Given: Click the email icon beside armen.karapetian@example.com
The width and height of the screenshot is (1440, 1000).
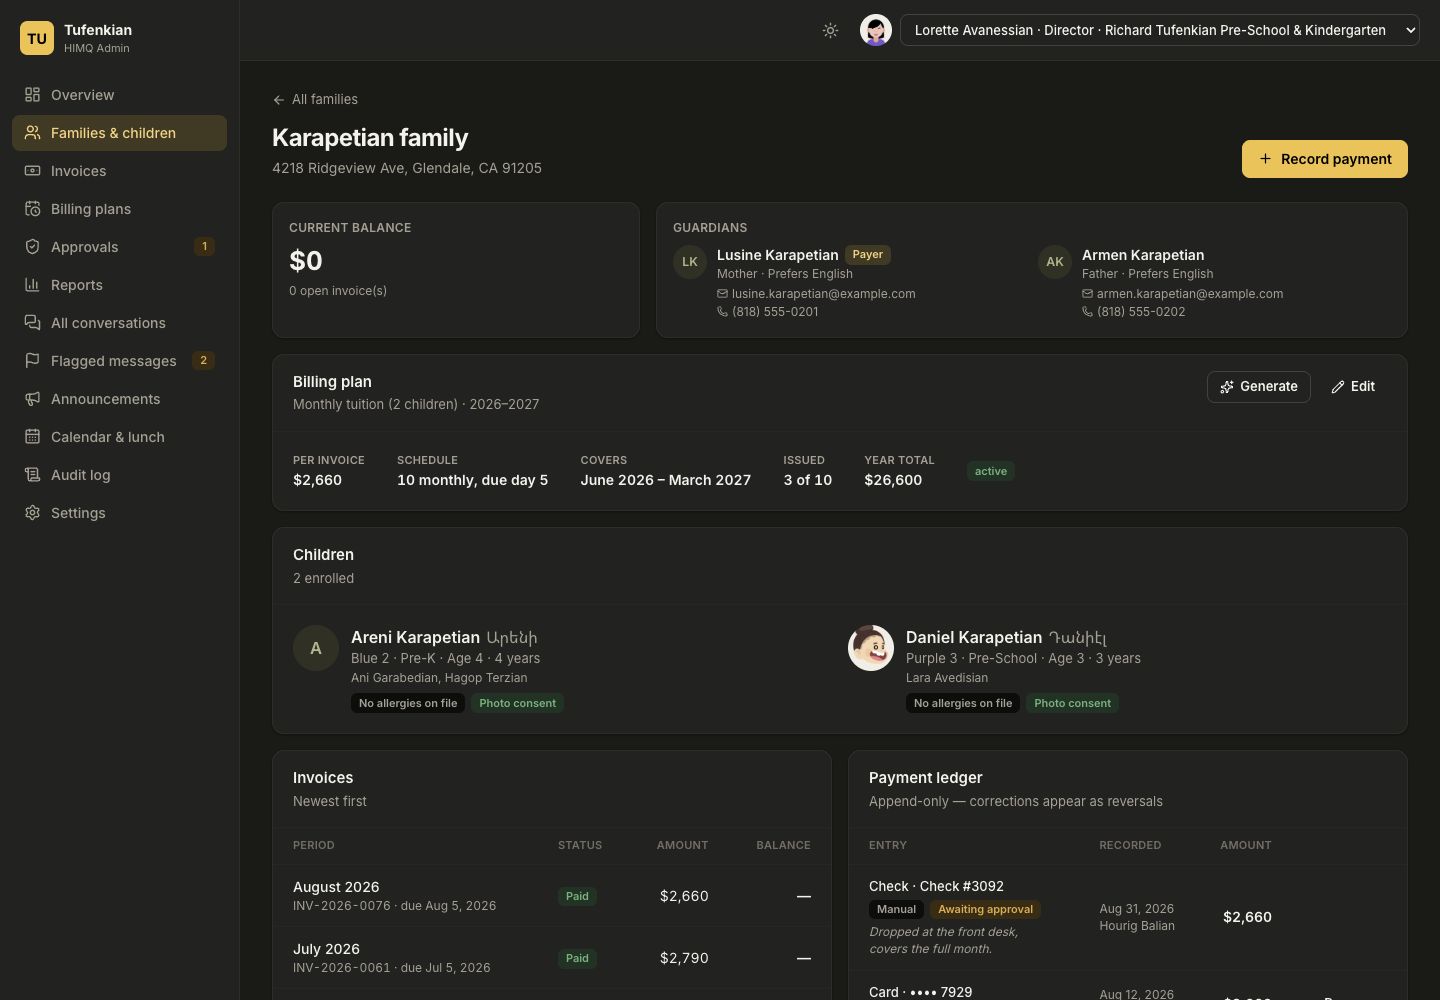Looking at the screenshot, I should click(1087, 294).
